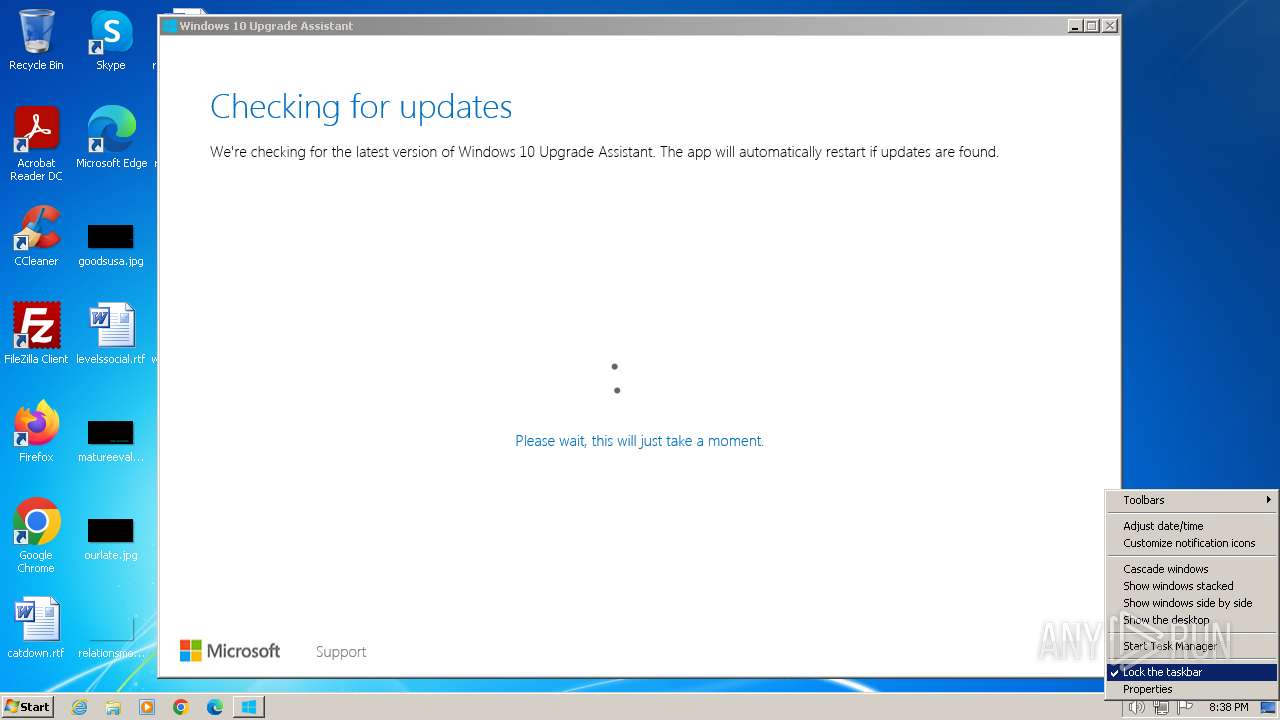This screenshot has width=1280, height=720.
Task: Click the Windows 10 Upgrade Assistant title icon
Action: click(170, 26)
